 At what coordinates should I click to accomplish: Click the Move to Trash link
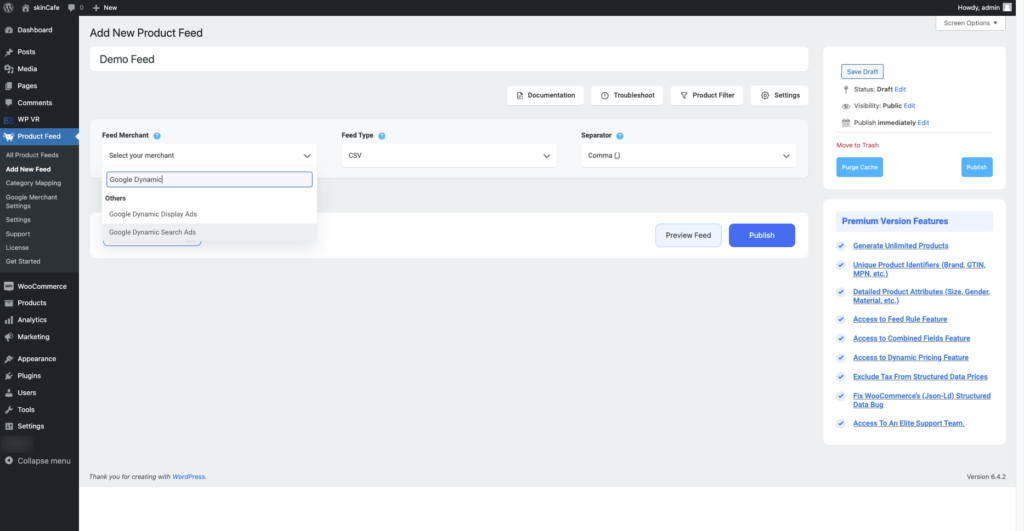857,145
